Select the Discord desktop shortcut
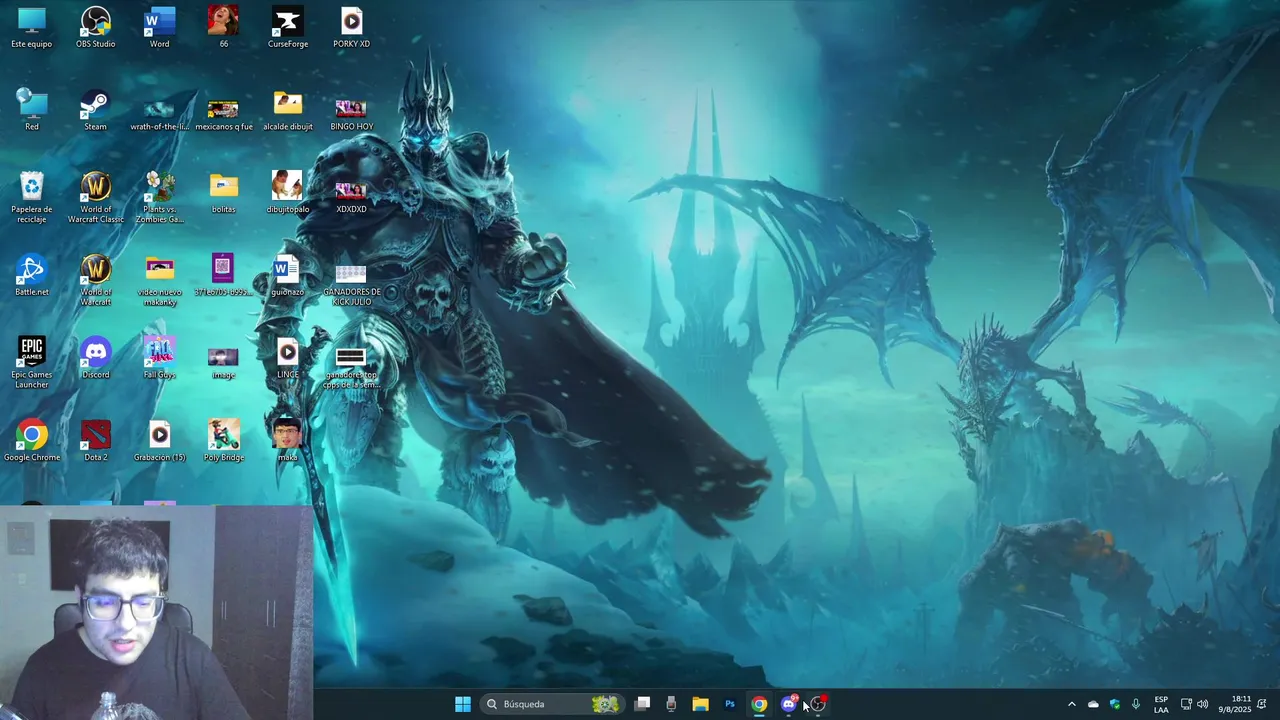The image size is (1280, 720). coord(96,357)
